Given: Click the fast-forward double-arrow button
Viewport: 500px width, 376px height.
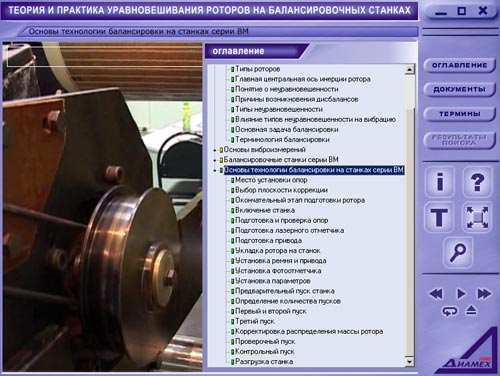Looking at the screenshot, I should [484, 294].
